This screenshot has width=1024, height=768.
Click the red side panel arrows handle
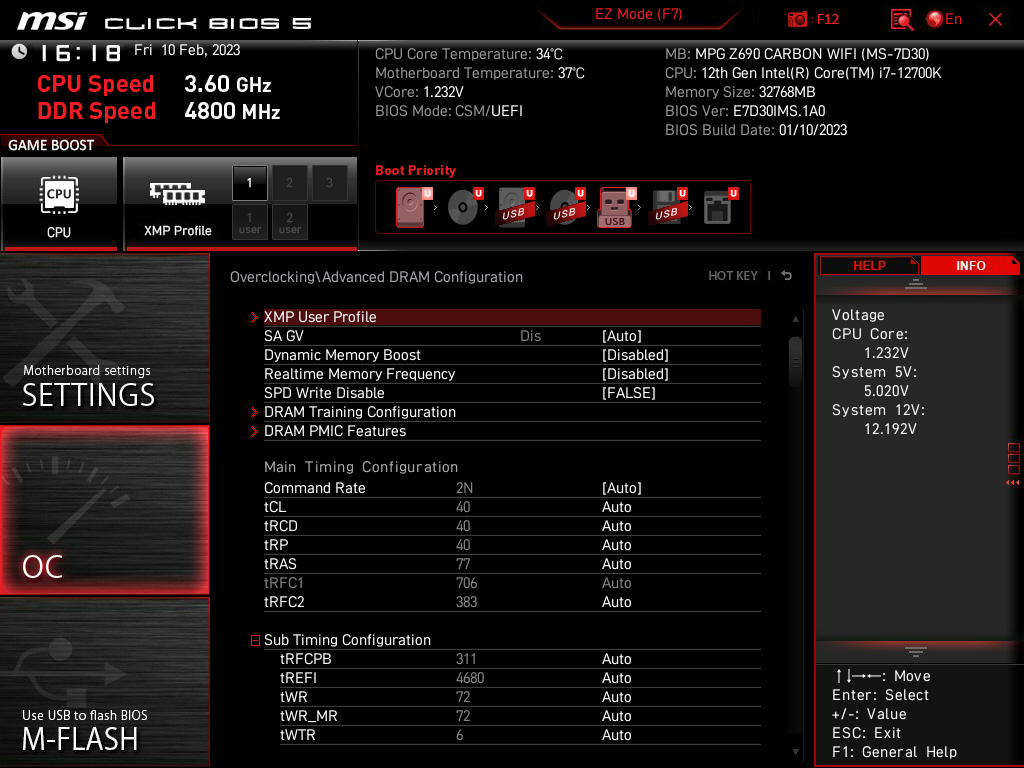1013,464
